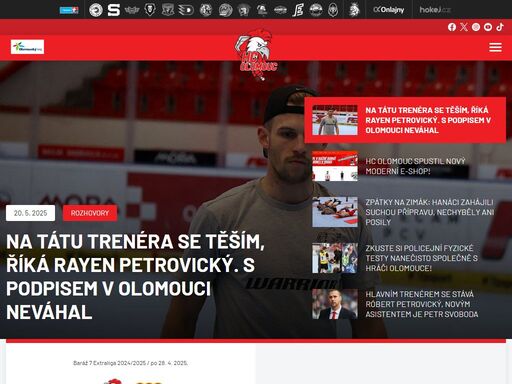The image size is (512, 384).
Task: Open the YouTube channel icon
Action: click(x=488, y=27)
